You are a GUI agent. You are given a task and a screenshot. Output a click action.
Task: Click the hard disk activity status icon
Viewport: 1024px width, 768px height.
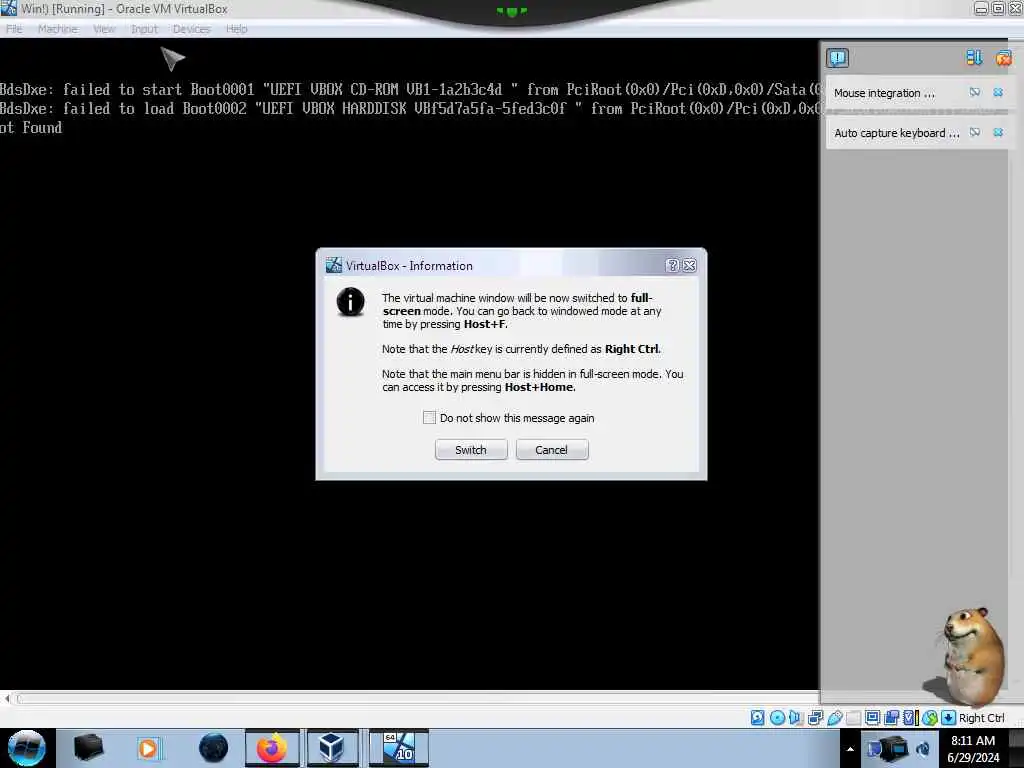coord(758,718)
